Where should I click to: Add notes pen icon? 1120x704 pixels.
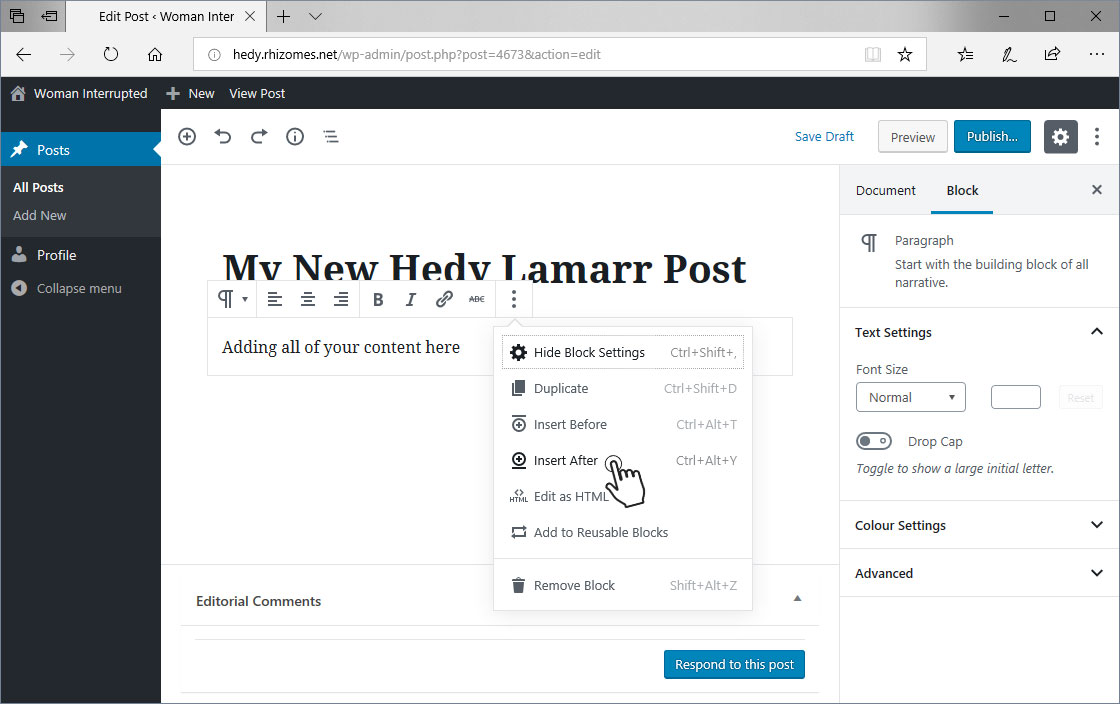[x=1009, y=54]
